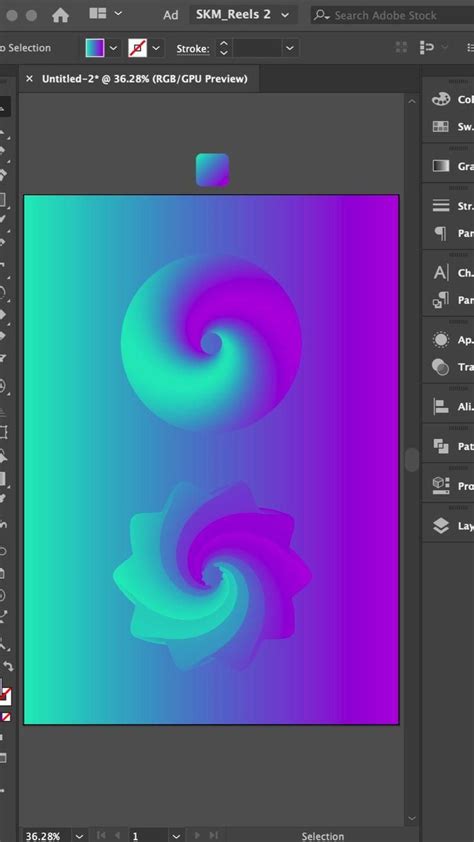
Task: Click the vertical scrollbar down arrow
Action: click(412, 818)
